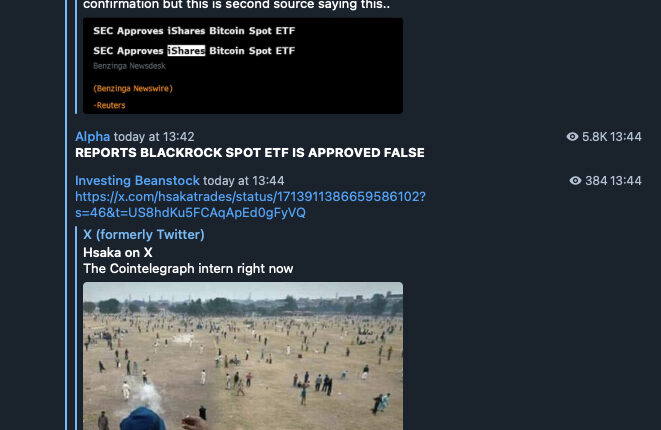Click the 5.8K view count
The image size is (661, 430).
[594, 137]
